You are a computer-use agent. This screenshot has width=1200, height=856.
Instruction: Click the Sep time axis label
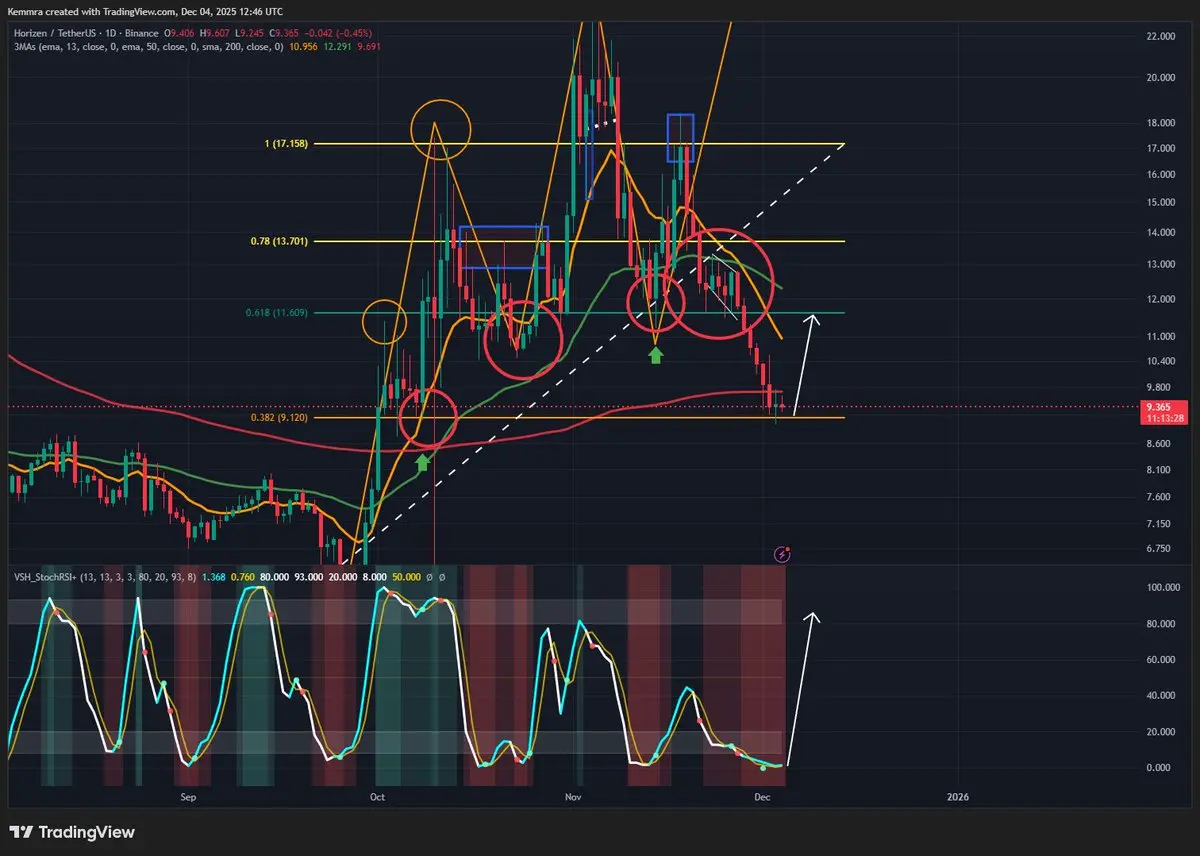click(x=186, y=798)
